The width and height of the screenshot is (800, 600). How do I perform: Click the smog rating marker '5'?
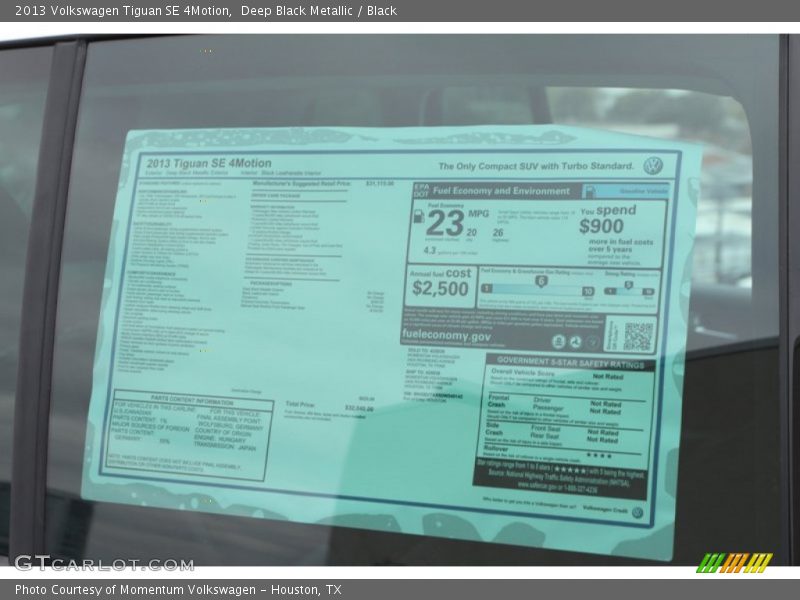click(629, 285)
